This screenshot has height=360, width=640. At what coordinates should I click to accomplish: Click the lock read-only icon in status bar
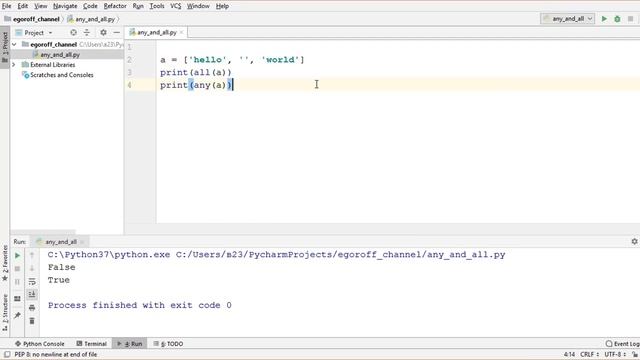[635, 354]
